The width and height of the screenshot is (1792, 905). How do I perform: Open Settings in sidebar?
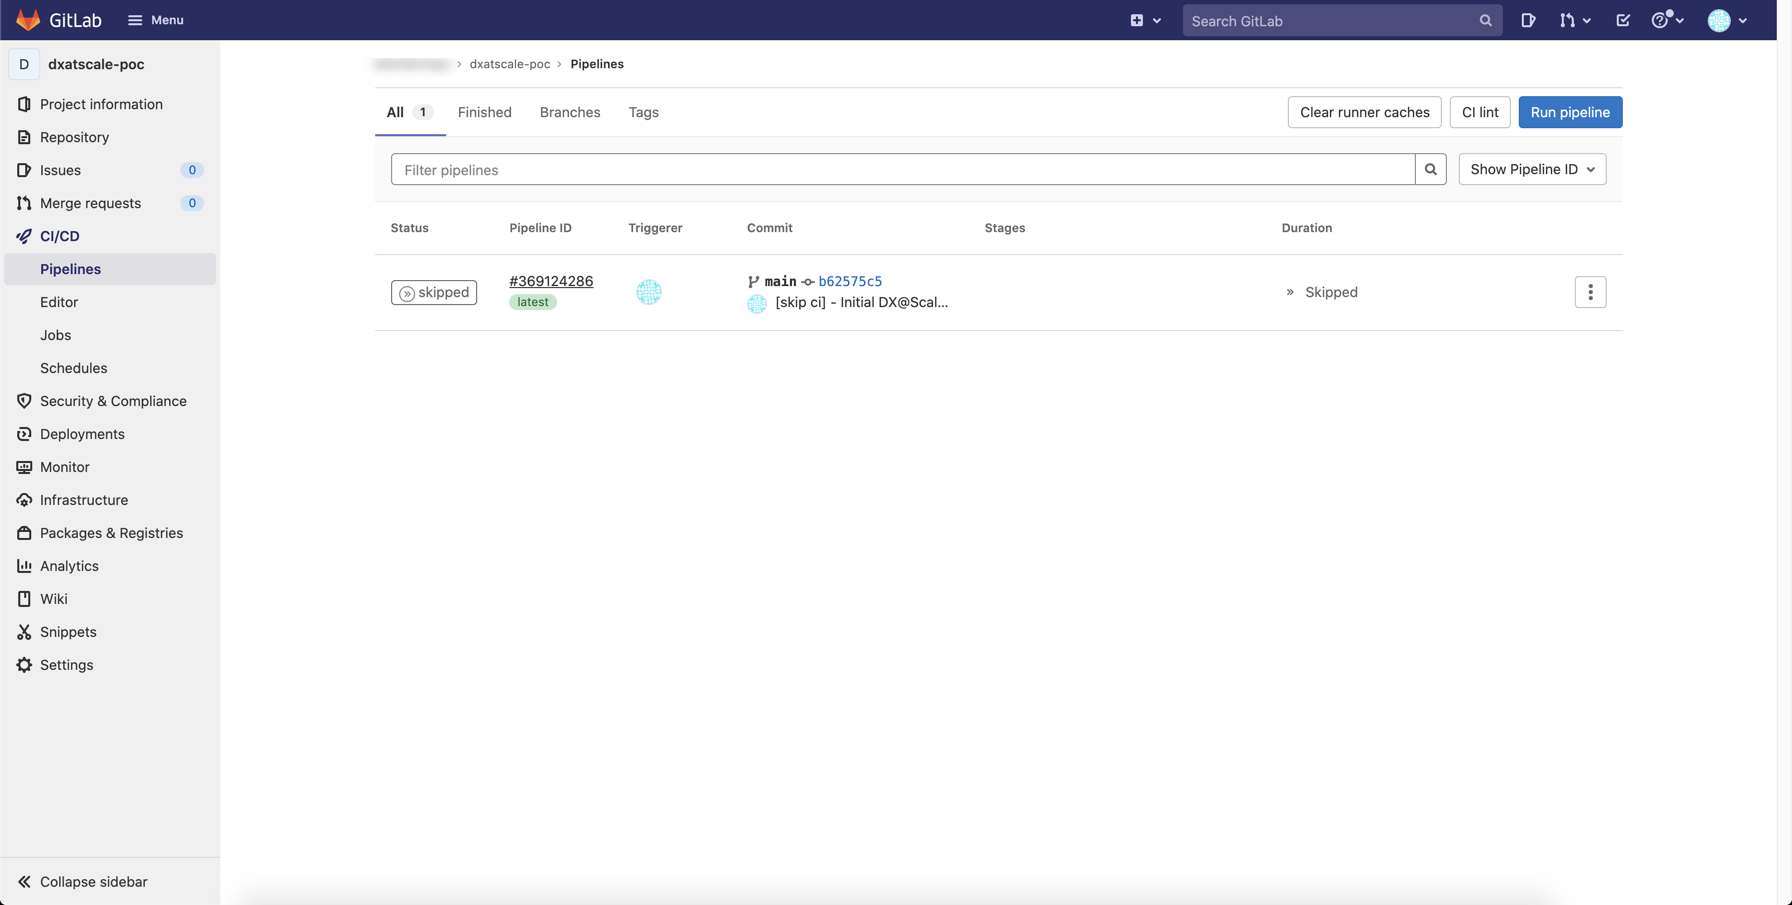(110, 665)
